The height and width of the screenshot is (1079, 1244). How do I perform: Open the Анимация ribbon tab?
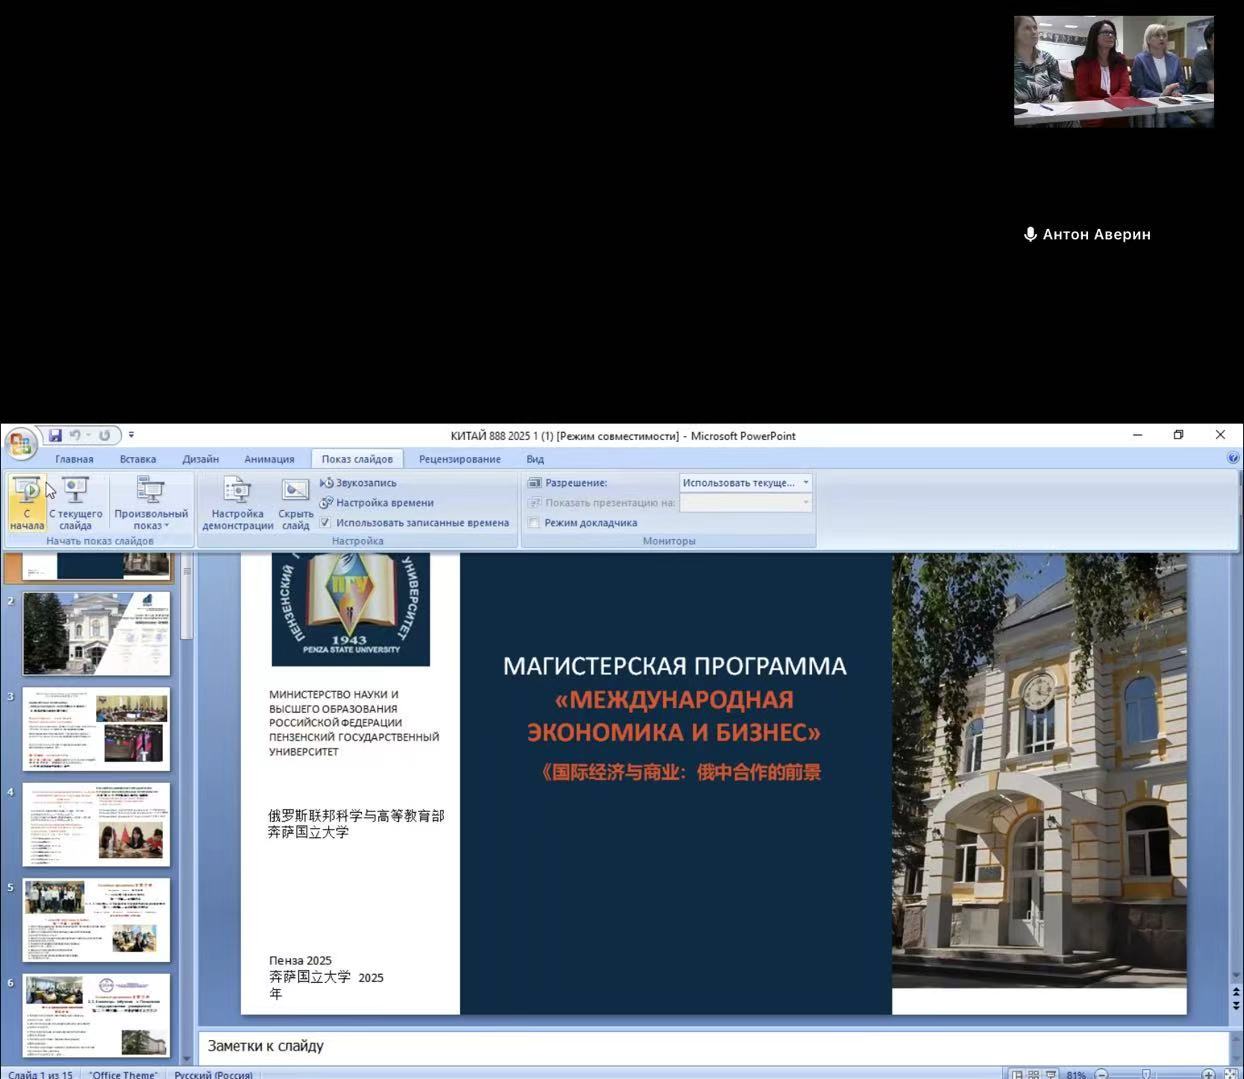(269, 459)
